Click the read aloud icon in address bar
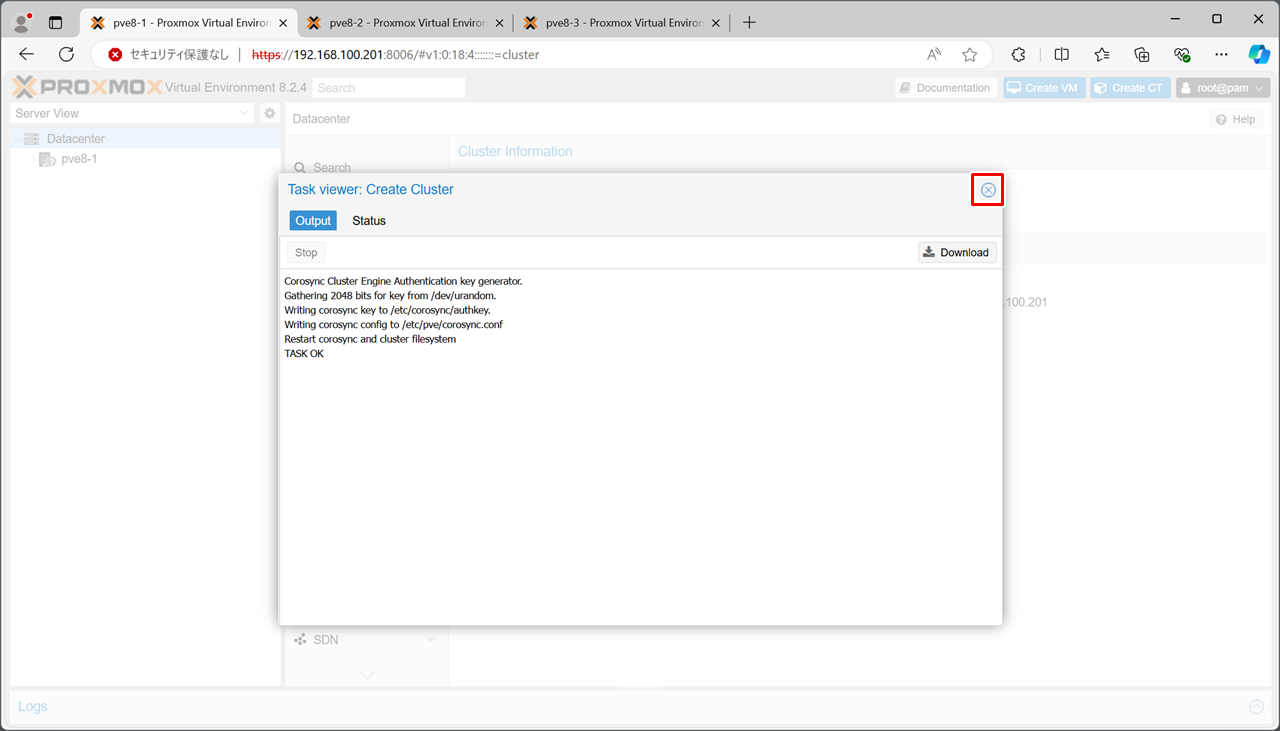Screen dimensions: 1280x731 [934, 55]
